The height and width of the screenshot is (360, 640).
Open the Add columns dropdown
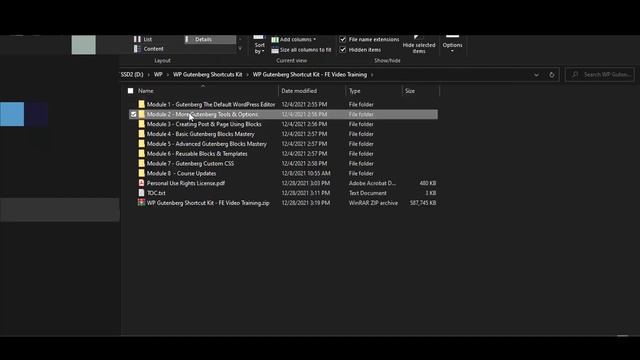[x=314, y=40]
